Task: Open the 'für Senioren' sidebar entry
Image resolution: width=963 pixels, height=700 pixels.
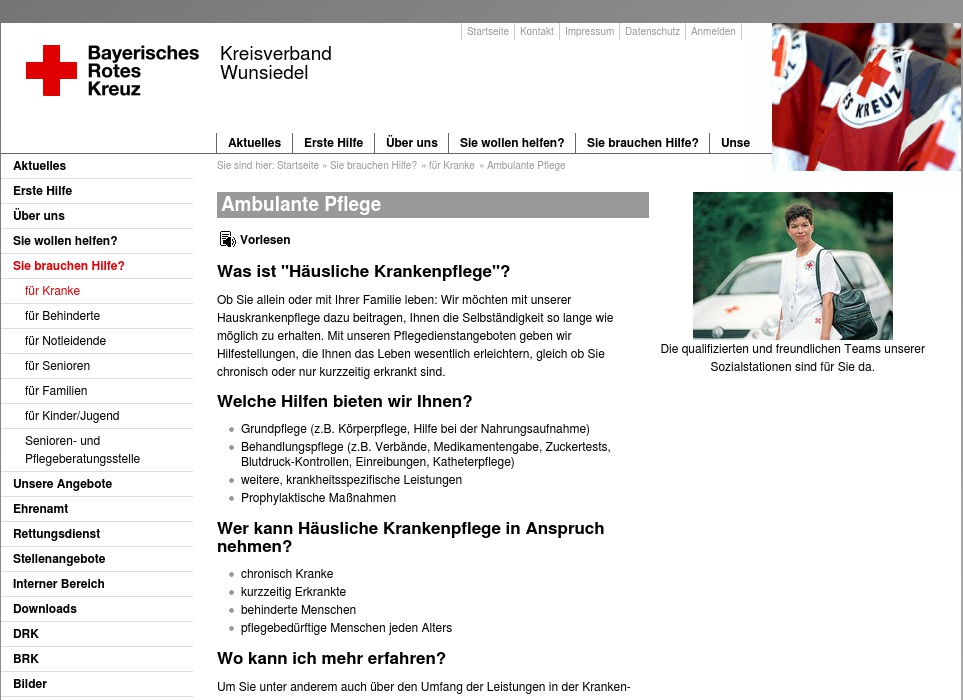Action: click(x=57, y=365)
